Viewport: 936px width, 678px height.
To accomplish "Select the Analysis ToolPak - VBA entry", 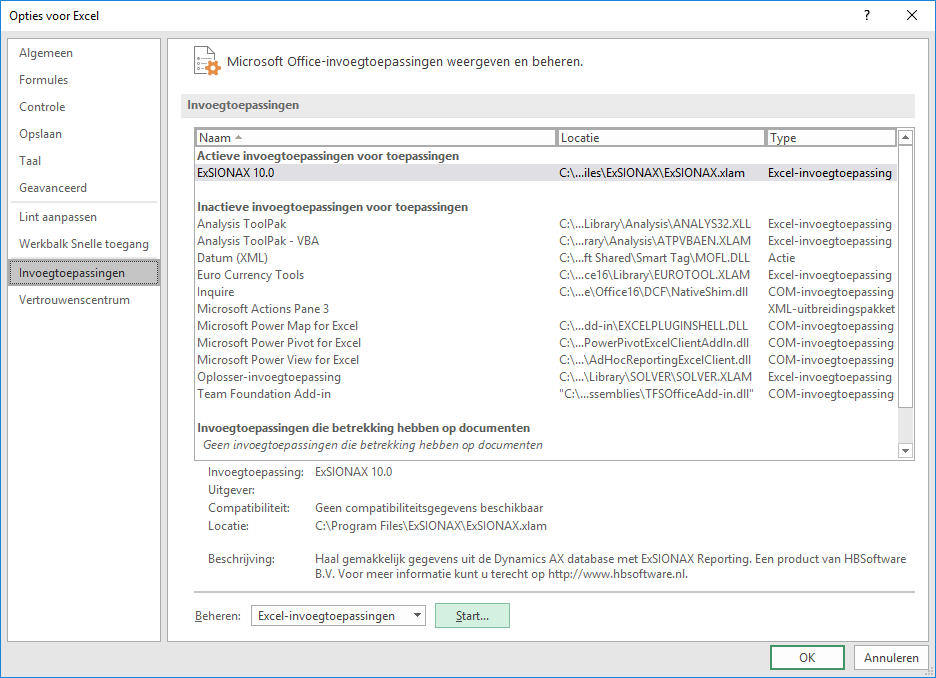I will click(x=546, y=241).
